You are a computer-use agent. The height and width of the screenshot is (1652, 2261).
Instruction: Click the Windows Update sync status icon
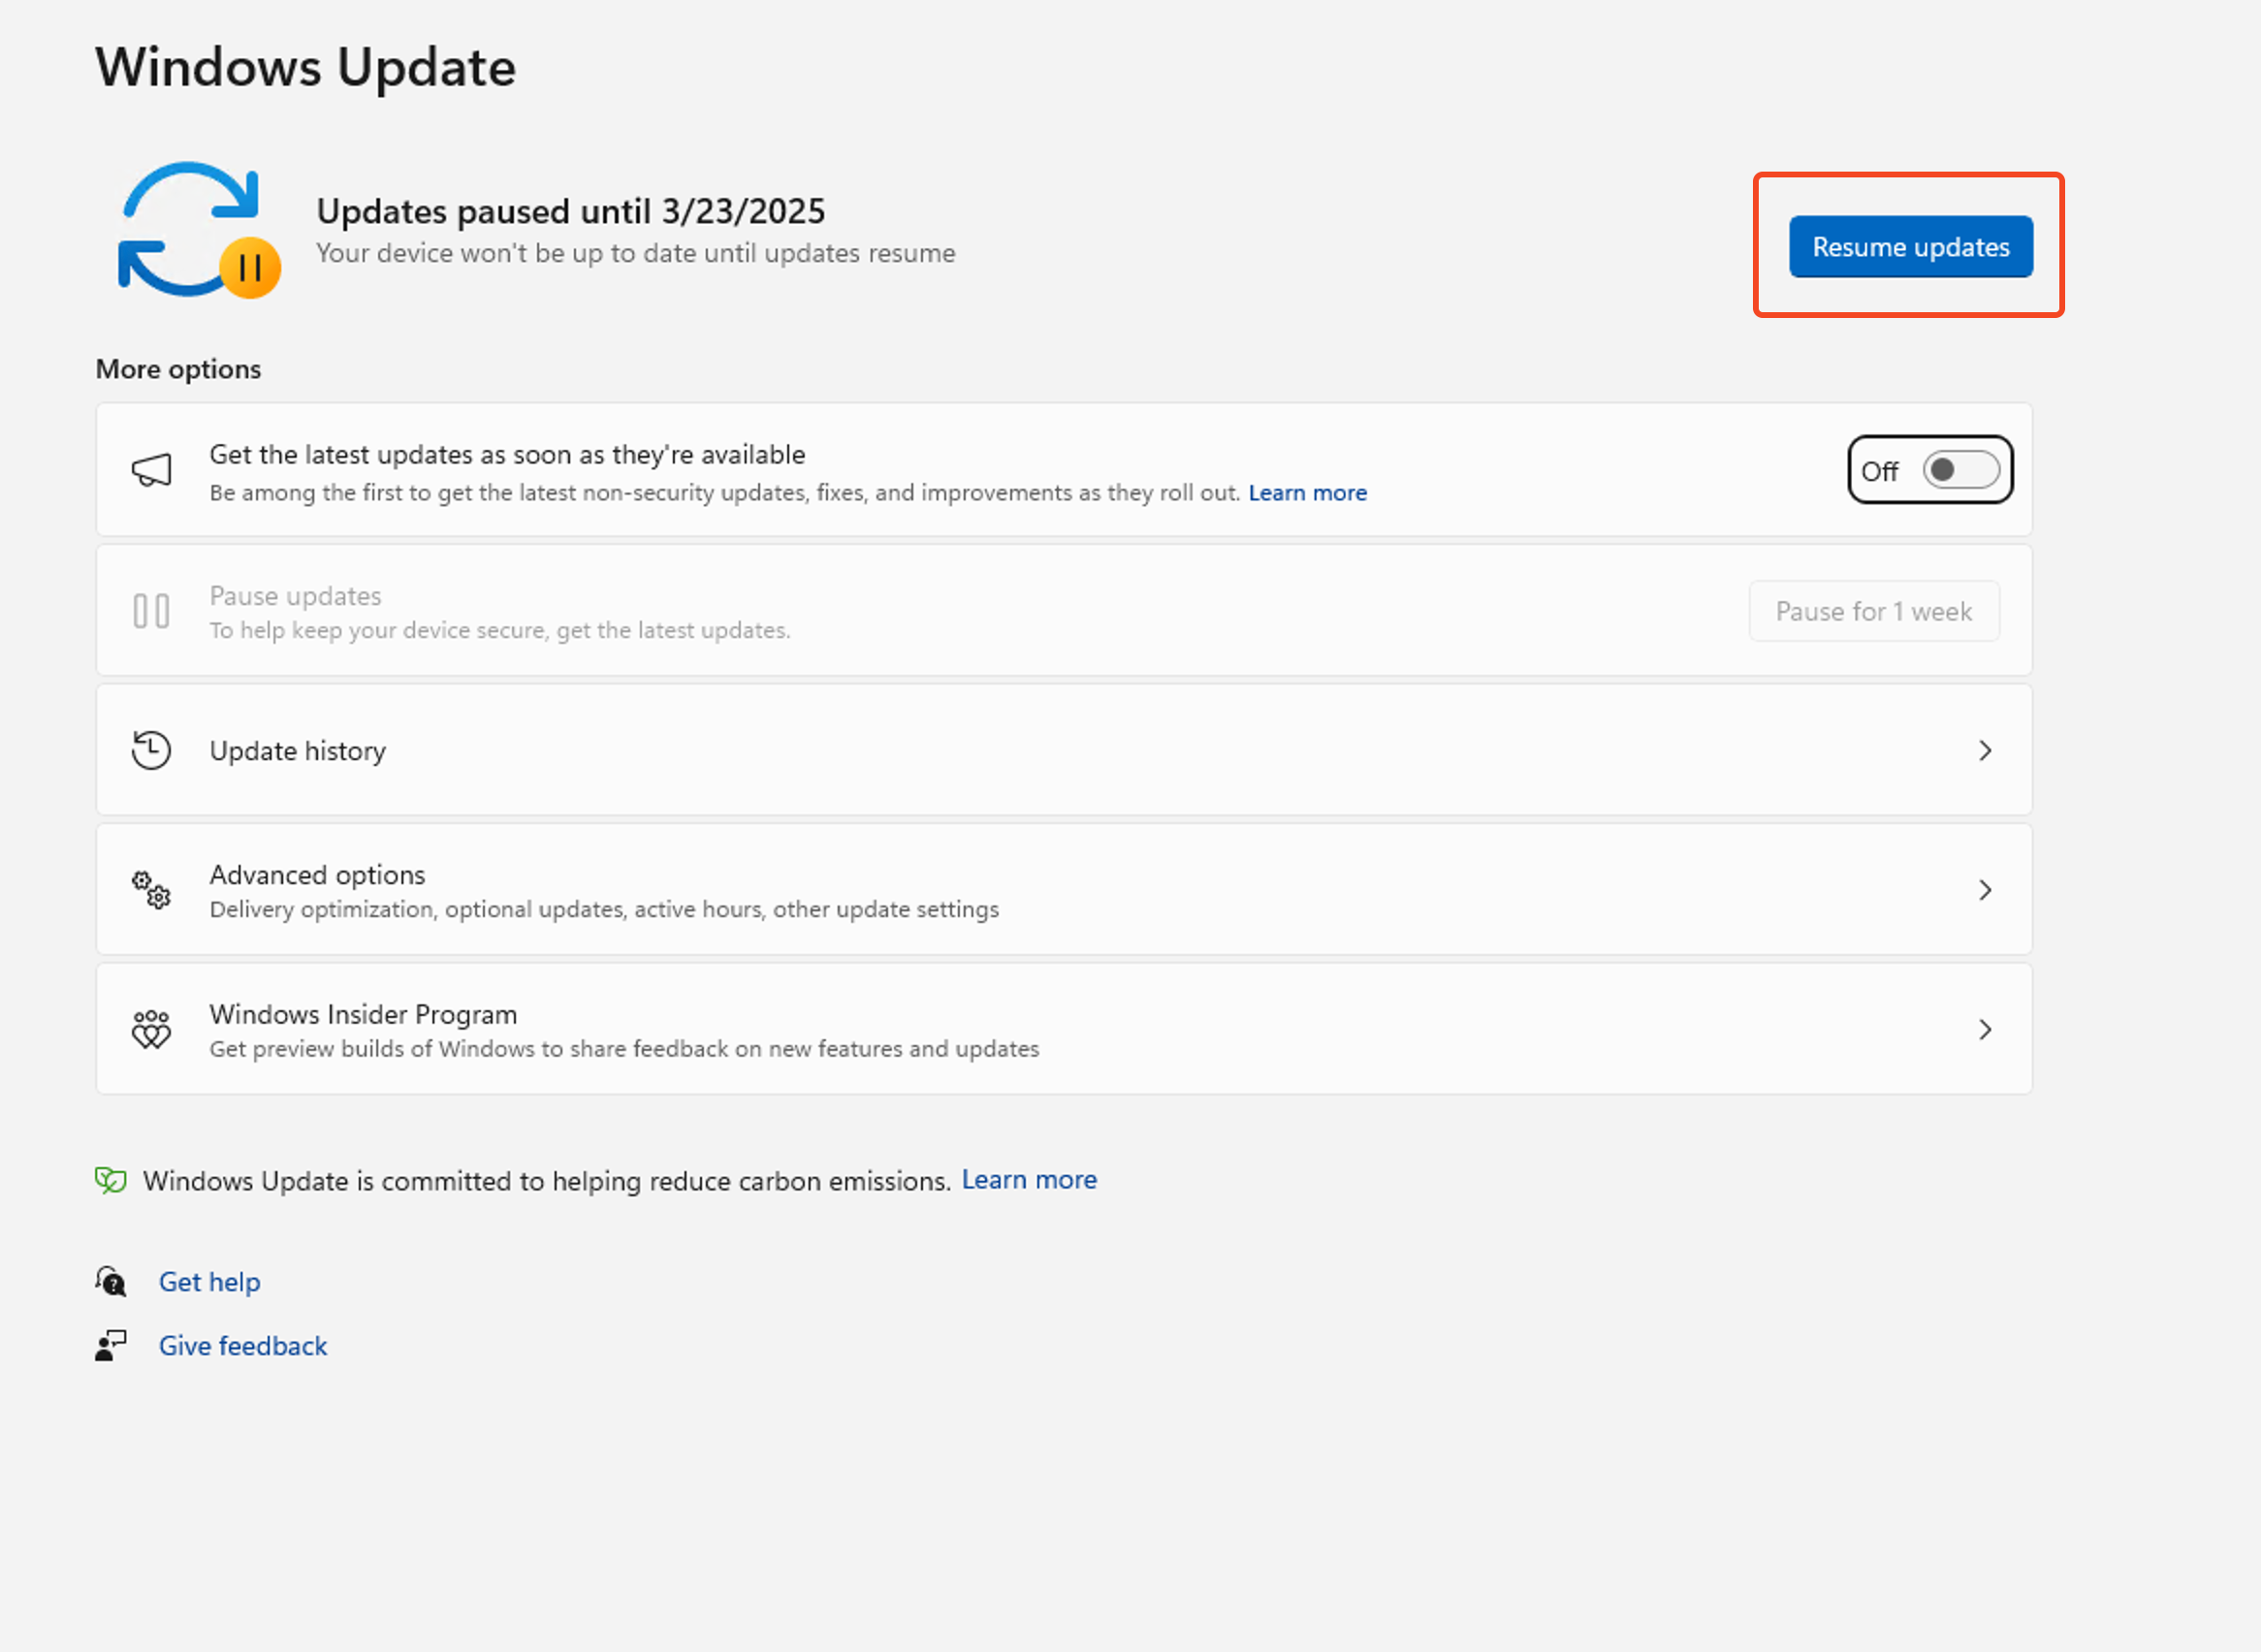pyautogui.click(x=198, y=230)
